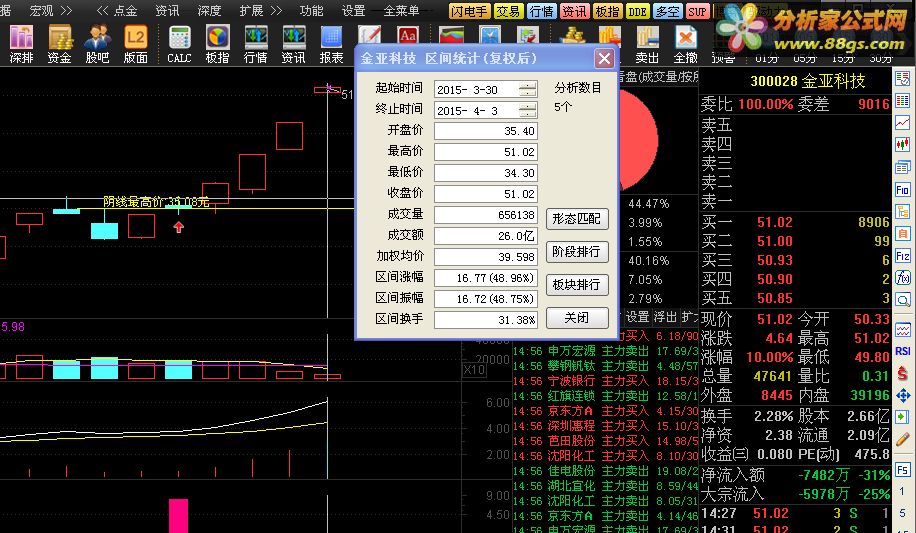This screenshot has width=916, height=533.
Task: Click the 形态匹配 button in the dialog
Action: coord(577,219)
